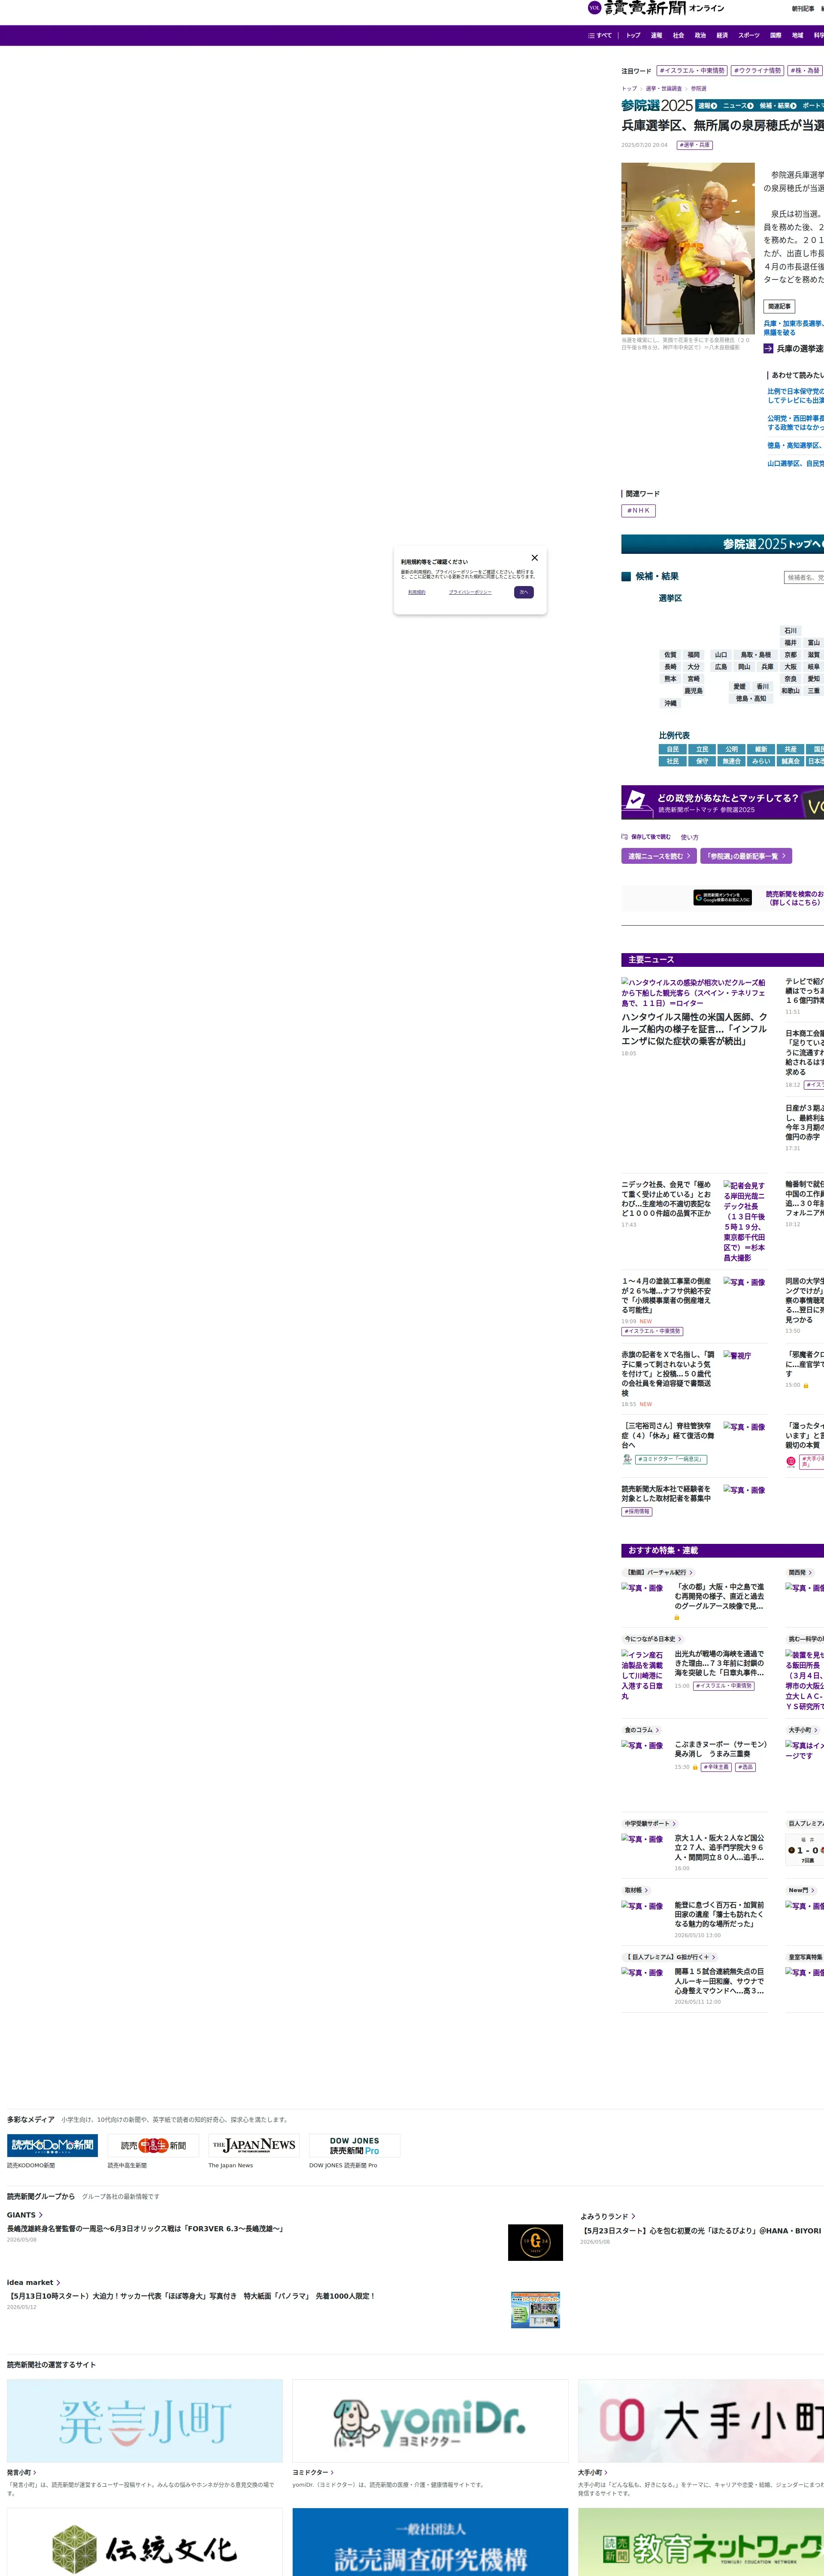Open the DOW JONES 読売新聞 Pro logo
The width and height of the screenshot is (824, 2576).
(x=355, y=2145)
